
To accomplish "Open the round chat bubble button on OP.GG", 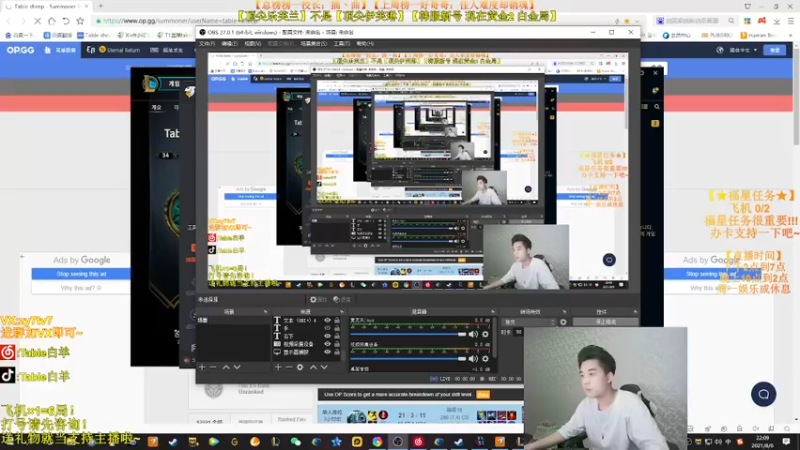I will (x=763, y=394).
